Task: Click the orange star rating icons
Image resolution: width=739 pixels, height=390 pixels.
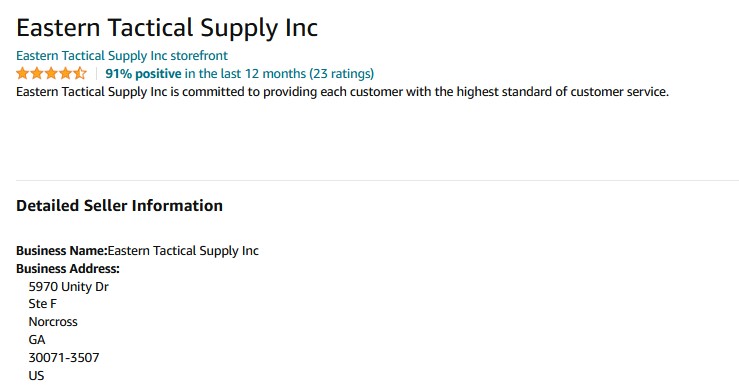Action: click(51, 74)
